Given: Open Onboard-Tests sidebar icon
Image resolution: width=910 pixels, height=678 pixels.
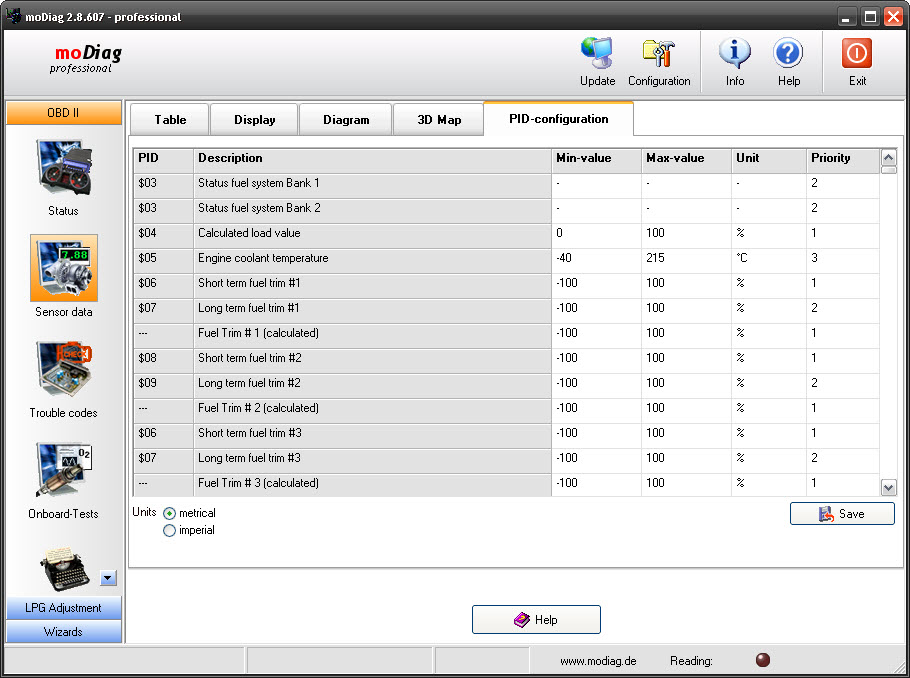Looking at the screenshot, I should (64, 470).
